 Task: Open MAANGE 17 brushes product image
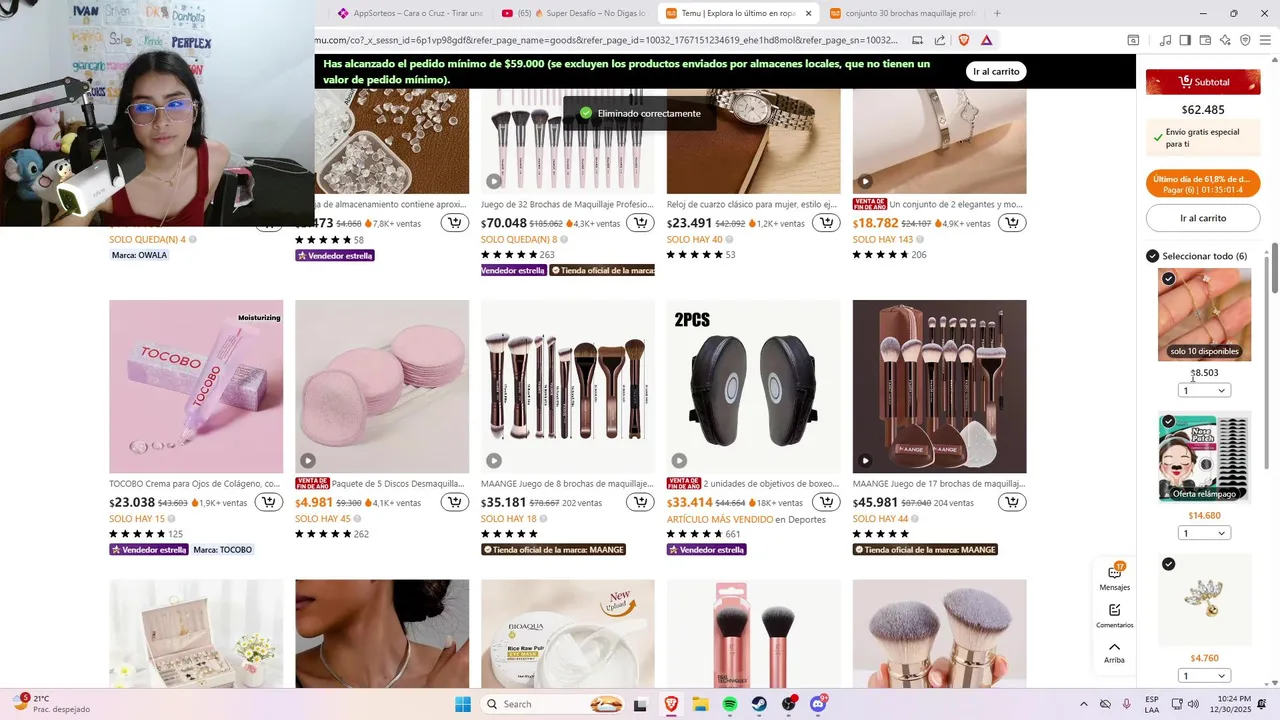(x=939, y=386)
